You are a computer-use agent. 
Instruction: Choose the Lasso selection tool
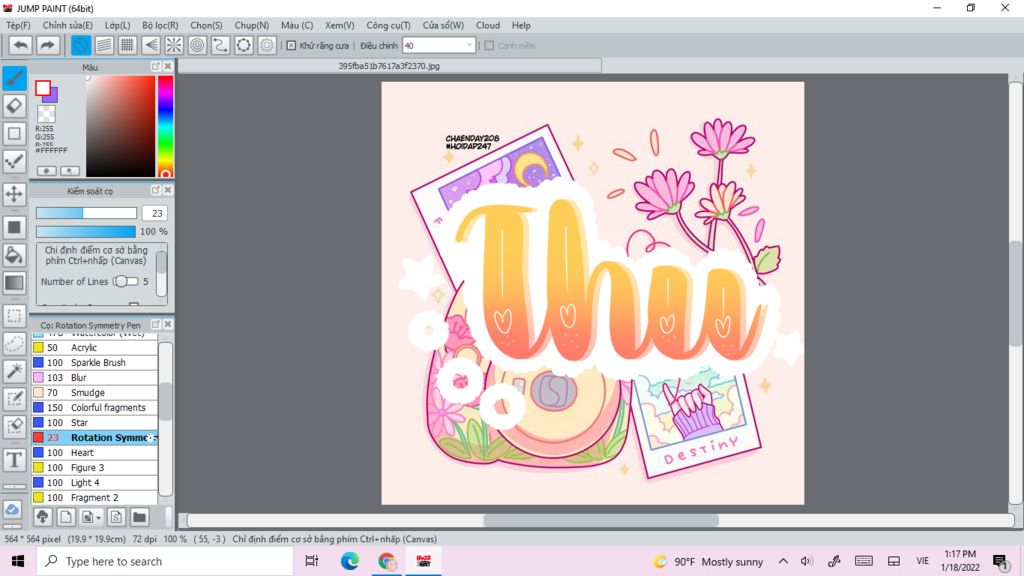click(x=14, y=343)
